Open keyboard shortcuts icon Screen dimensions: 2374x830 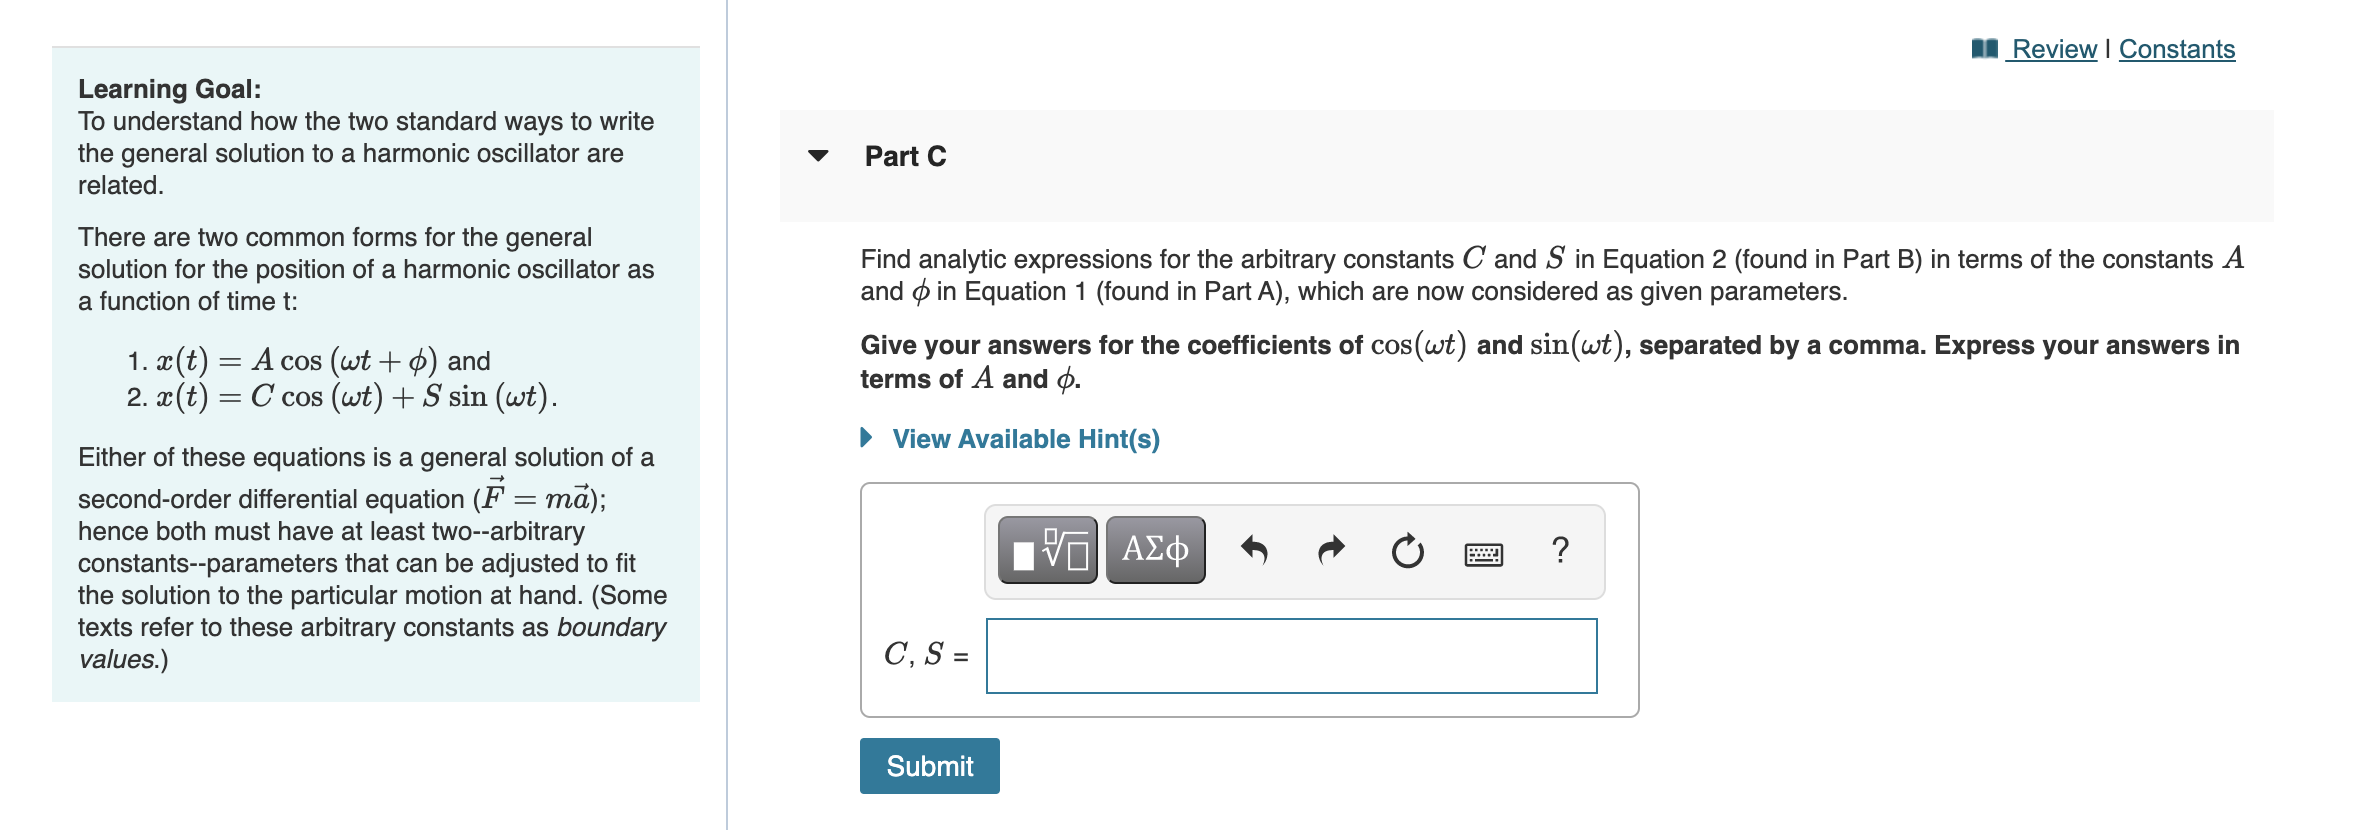click(1483, 553)
